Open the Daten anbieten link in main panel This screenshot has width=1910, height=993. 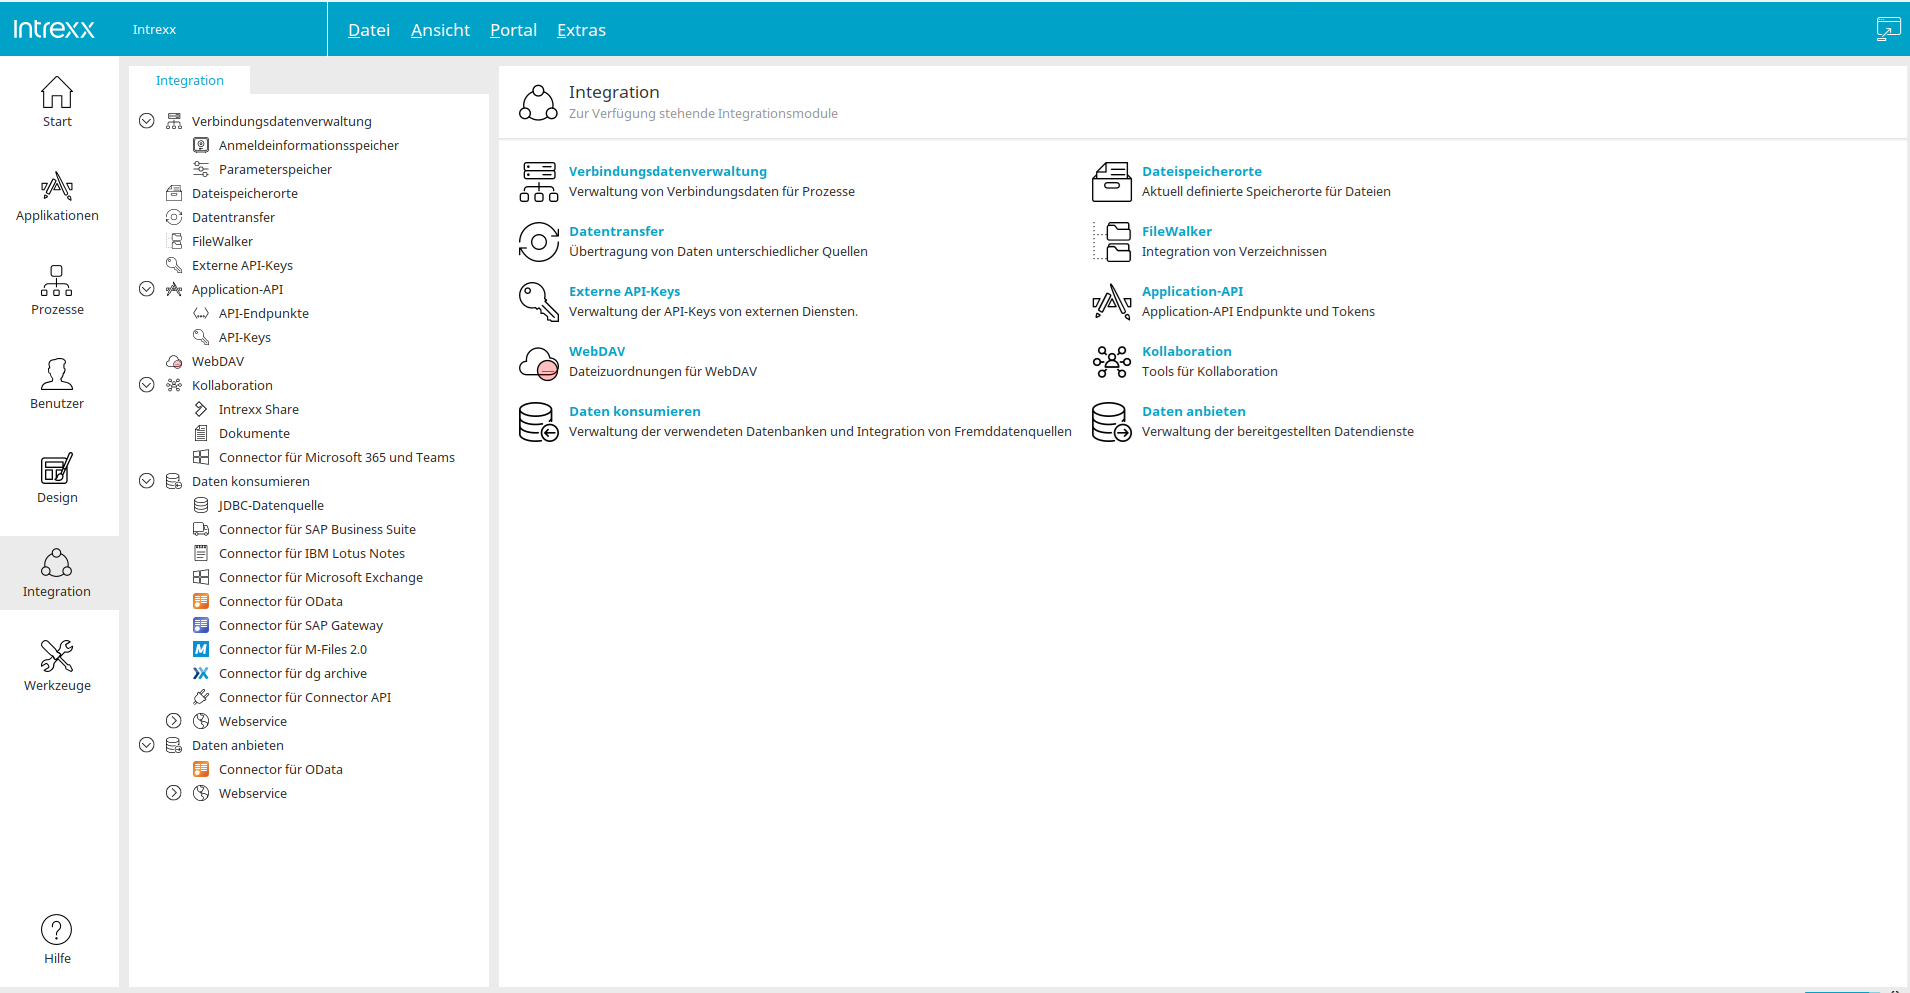click(1194, 411)
